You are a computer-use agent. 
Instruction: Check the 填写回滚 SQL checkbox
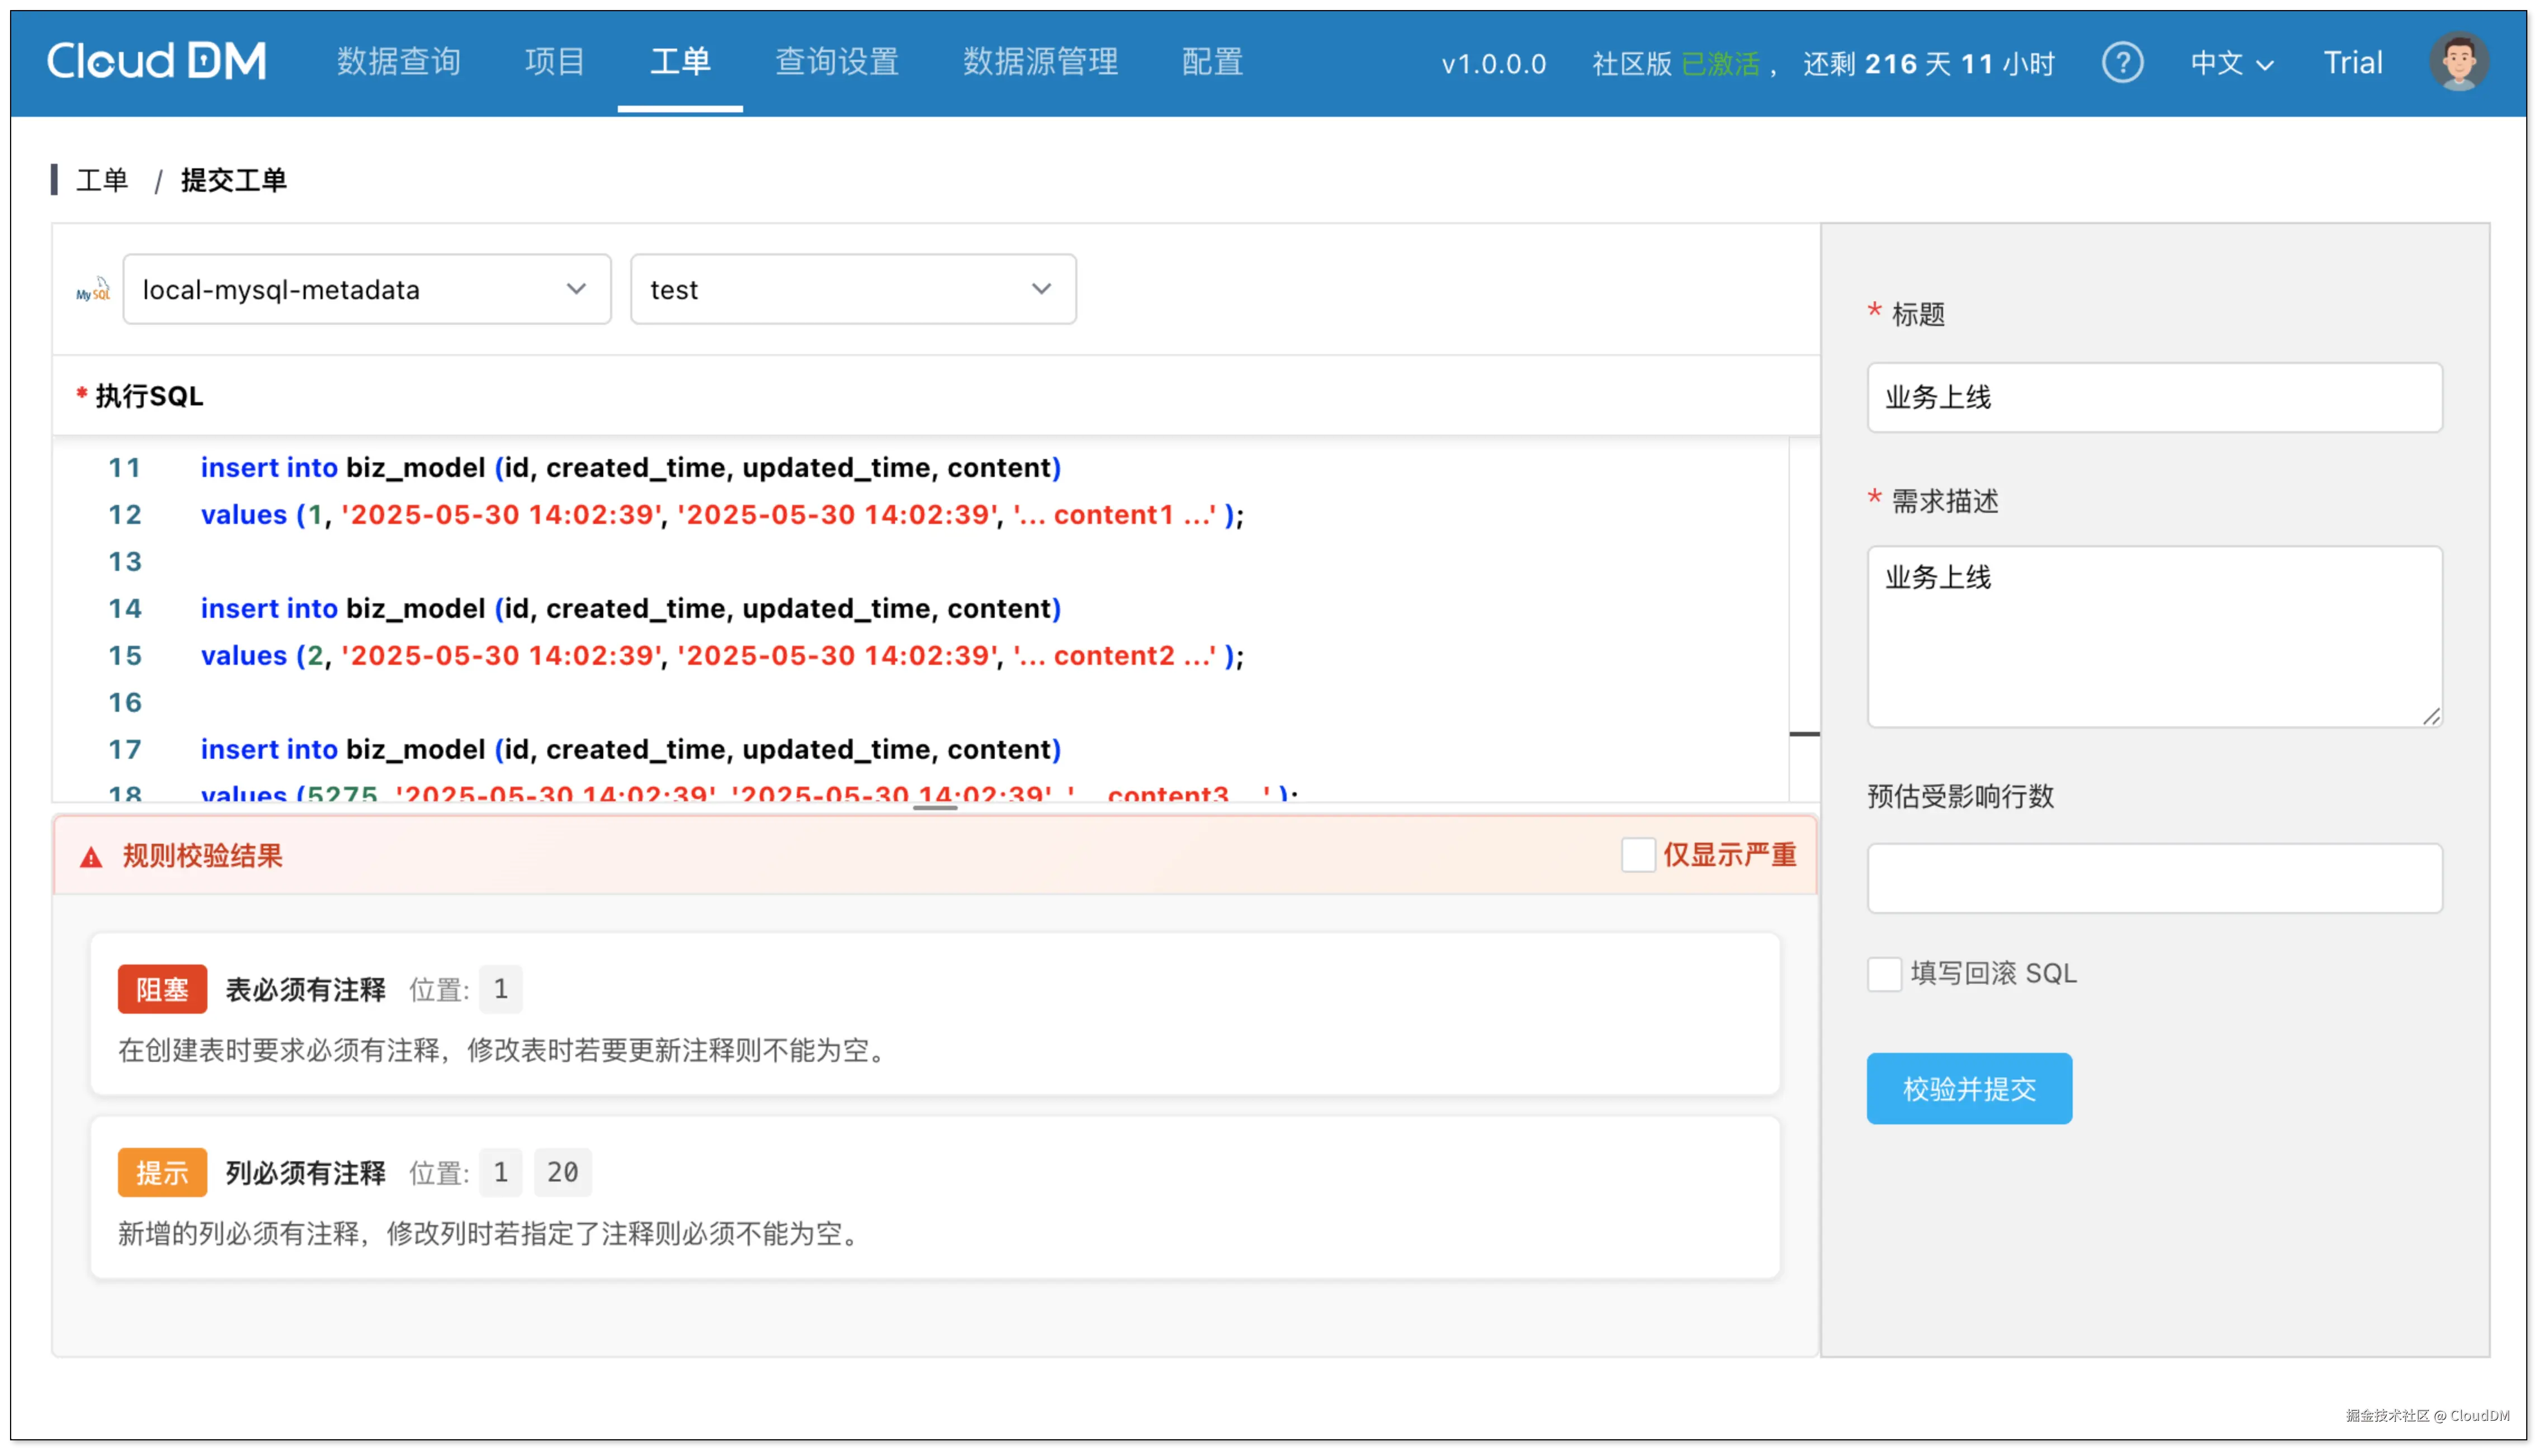click(x=1884, y=973)
